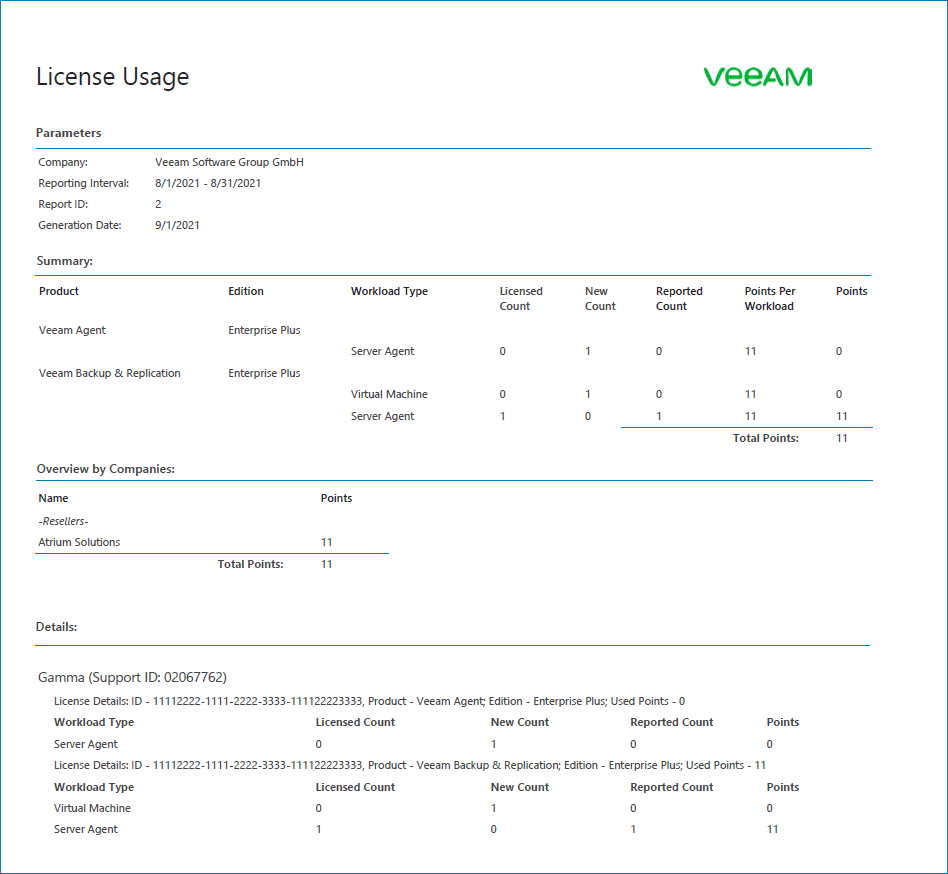Select the -Resellers- group label
This screenshot has width=948, height=874.
63,521
